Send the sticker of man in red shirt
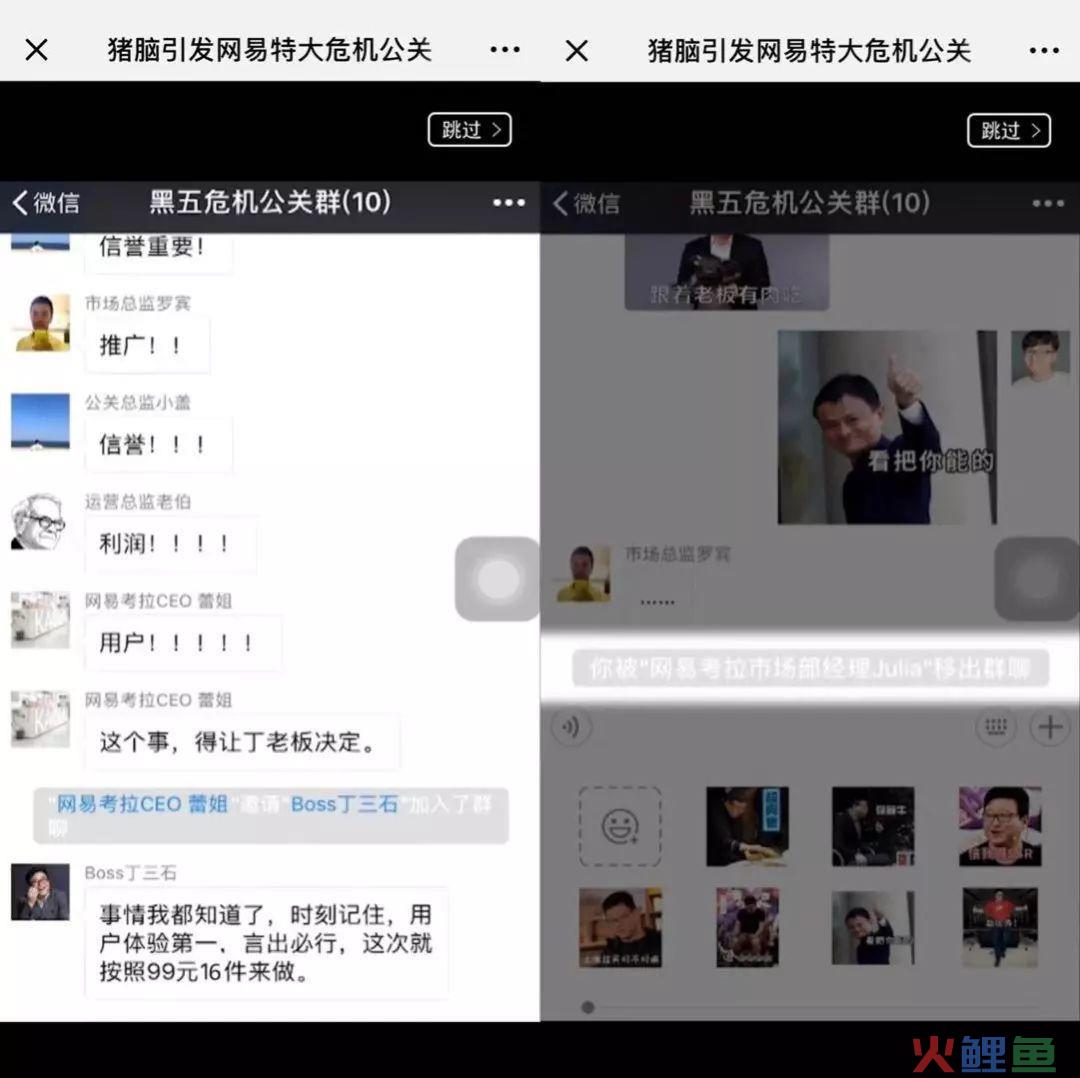Viewport: 1080px width, 1078px height. pos(1000,927)
